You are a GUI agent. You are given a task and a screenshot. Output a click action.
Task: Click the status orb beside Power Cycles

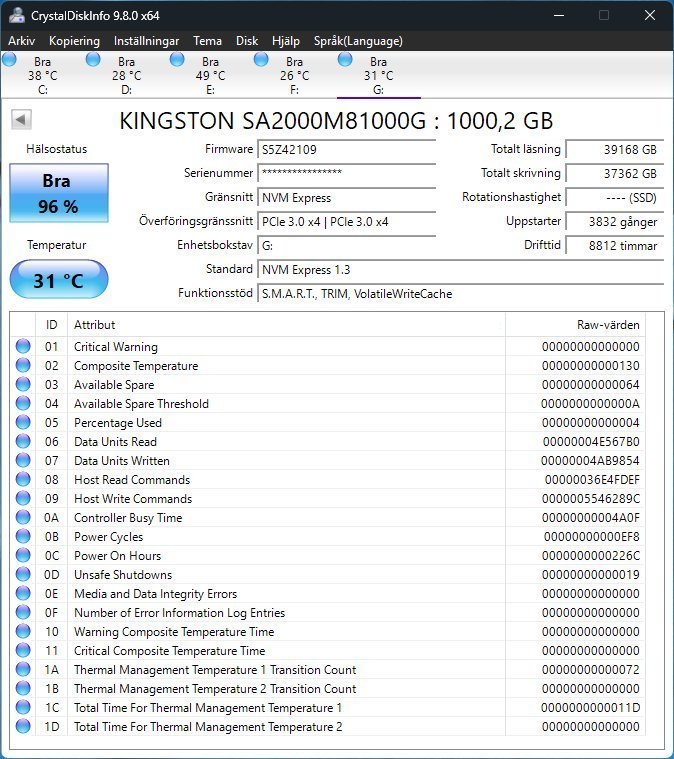coord(23,537)
